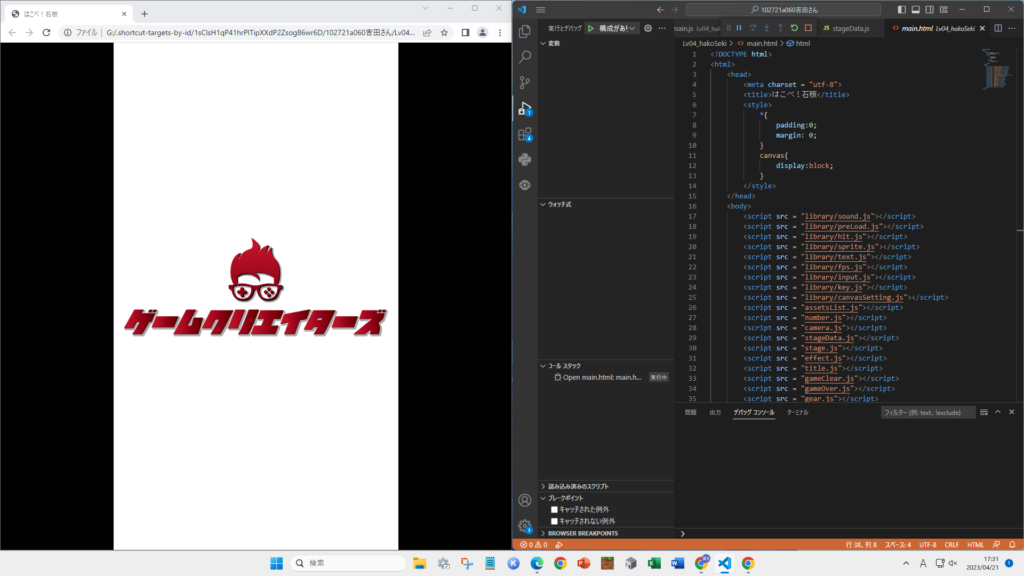Click the html symbol breadcrumb

(x=798, y=44)
